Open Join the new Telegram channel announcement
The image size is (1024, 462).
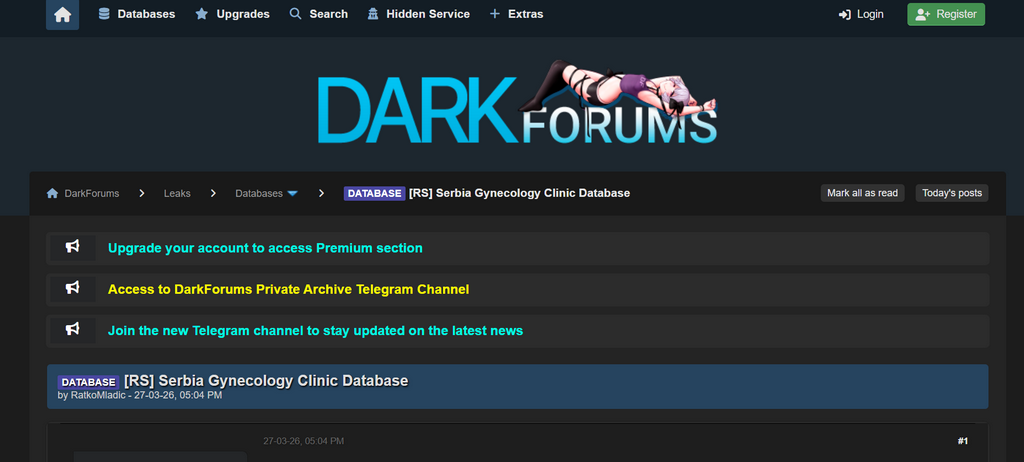[x=315, y=331]
